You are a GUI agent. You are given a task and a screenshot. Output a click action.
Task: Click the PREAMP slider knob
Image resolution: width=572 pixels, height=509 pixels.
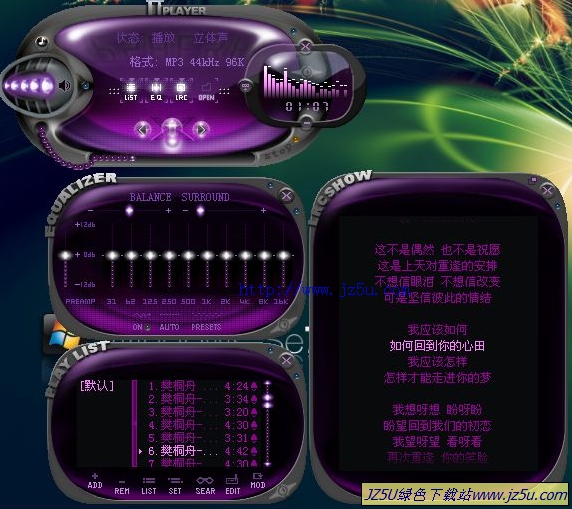click(x=66, y=255)
